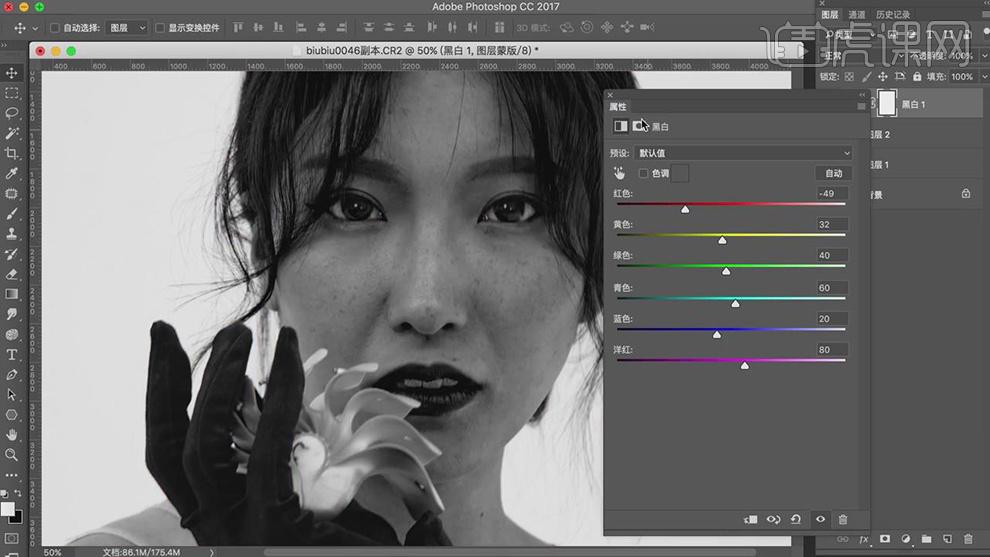
Task: Select the Crop tool
Action: [x=11, y=153]
